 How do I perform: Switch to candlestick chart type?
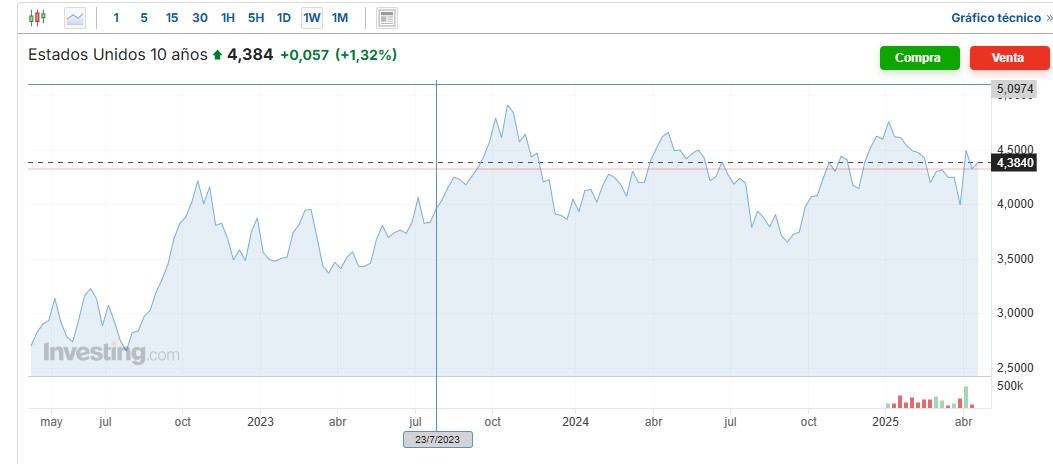click(38, 18)
